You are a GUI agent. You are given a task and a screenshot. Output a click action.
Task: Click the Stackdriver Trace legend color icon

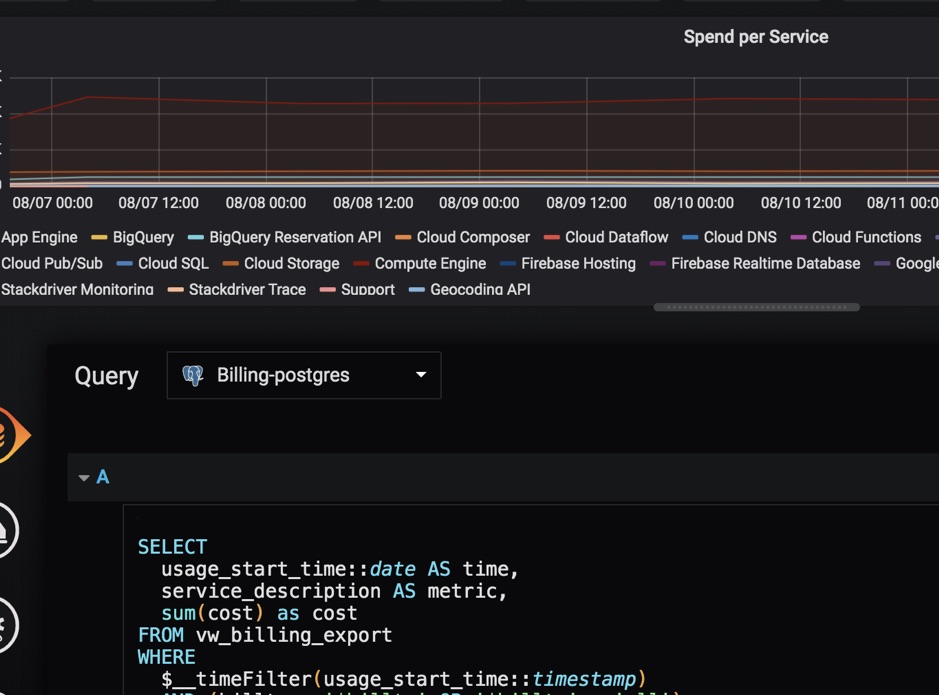click(x=175, y=290)
